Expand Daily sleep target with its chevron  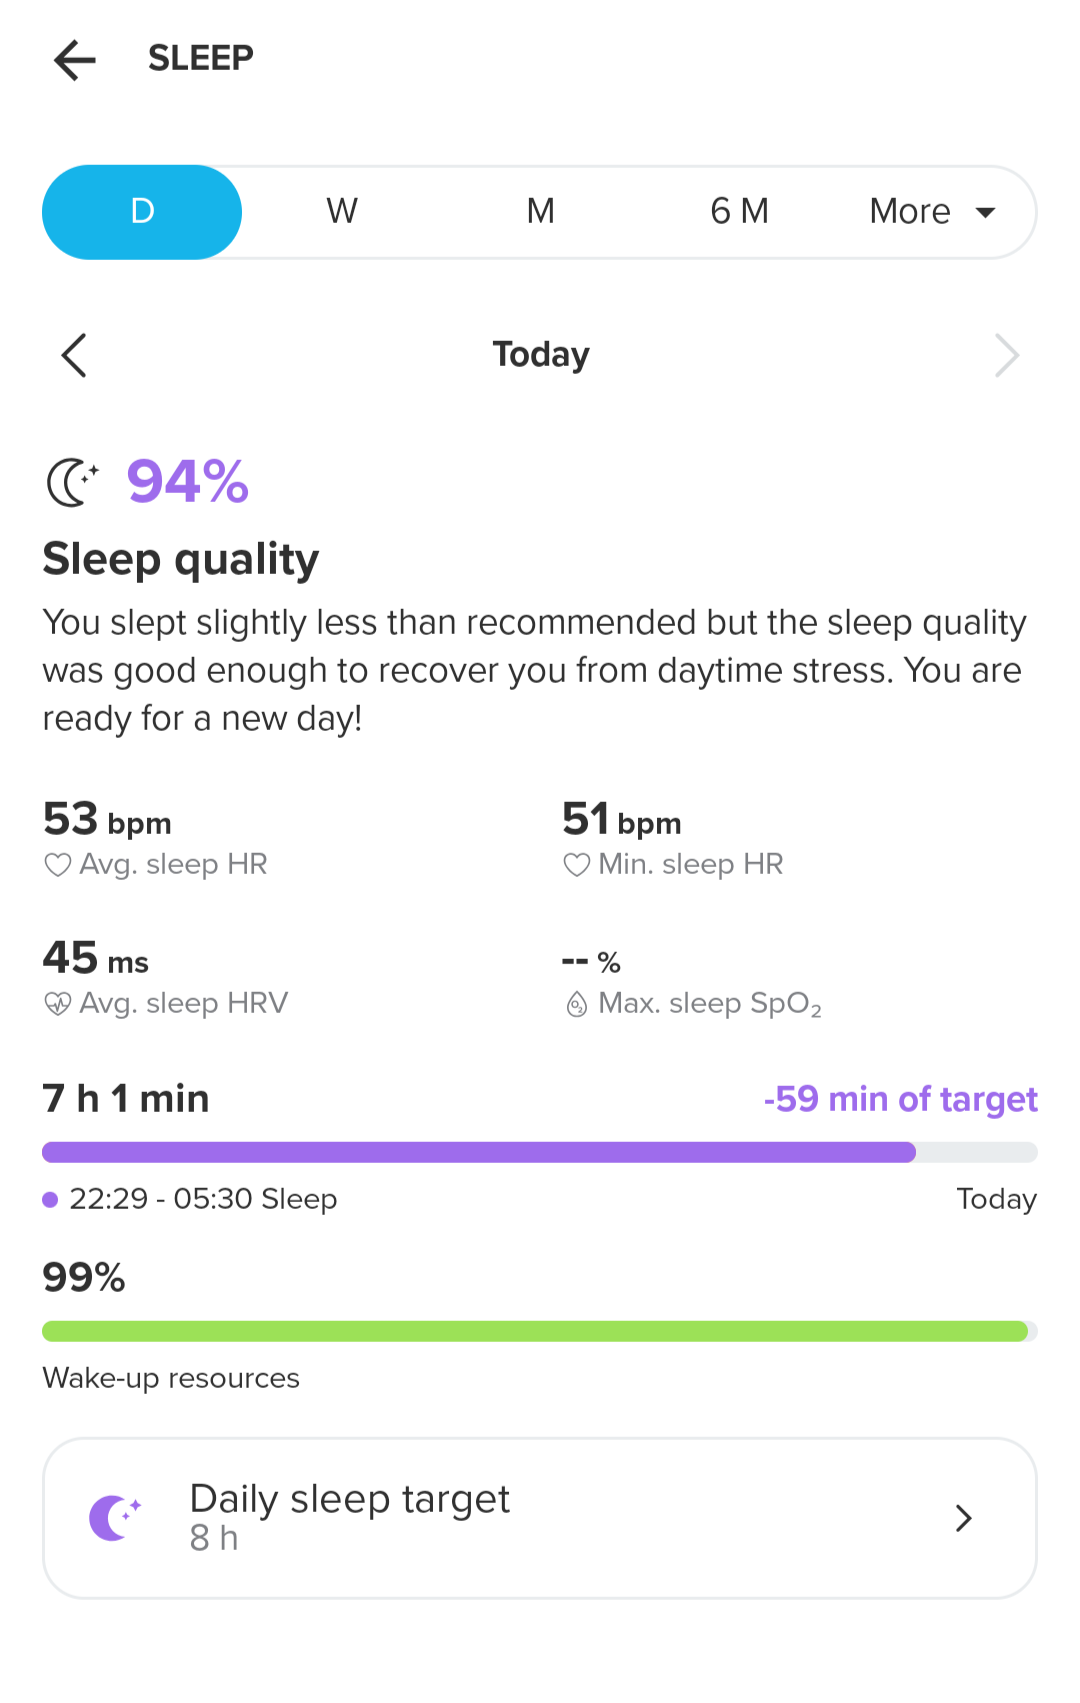(963, 1518)
